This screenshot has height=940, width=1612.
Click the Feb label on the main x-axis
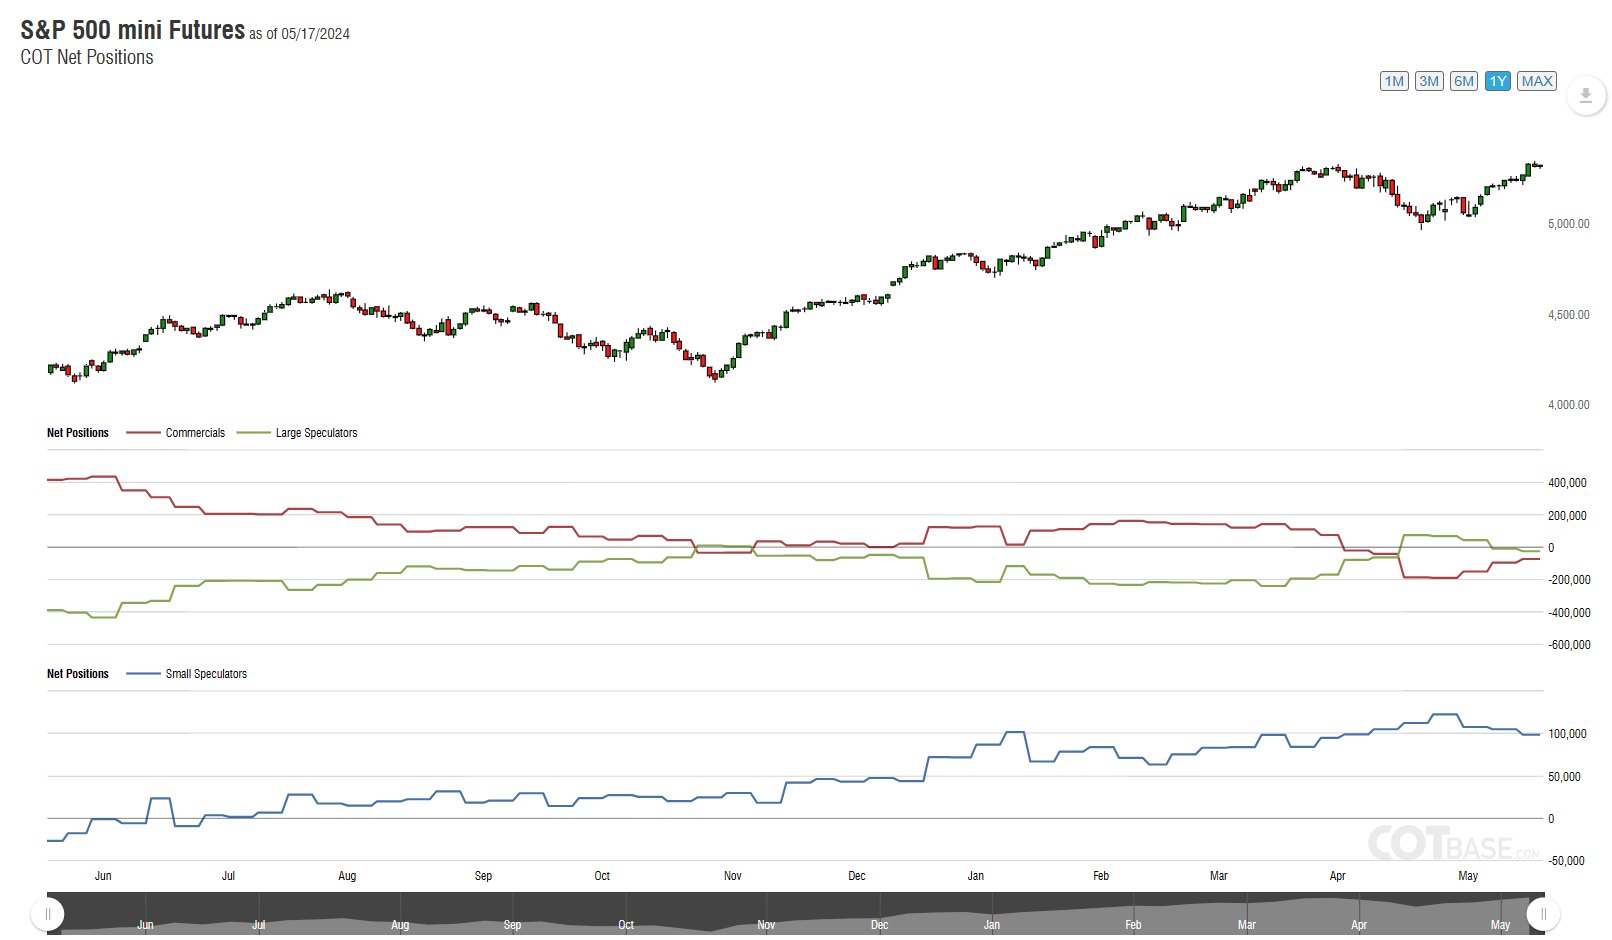point(1101,876)
